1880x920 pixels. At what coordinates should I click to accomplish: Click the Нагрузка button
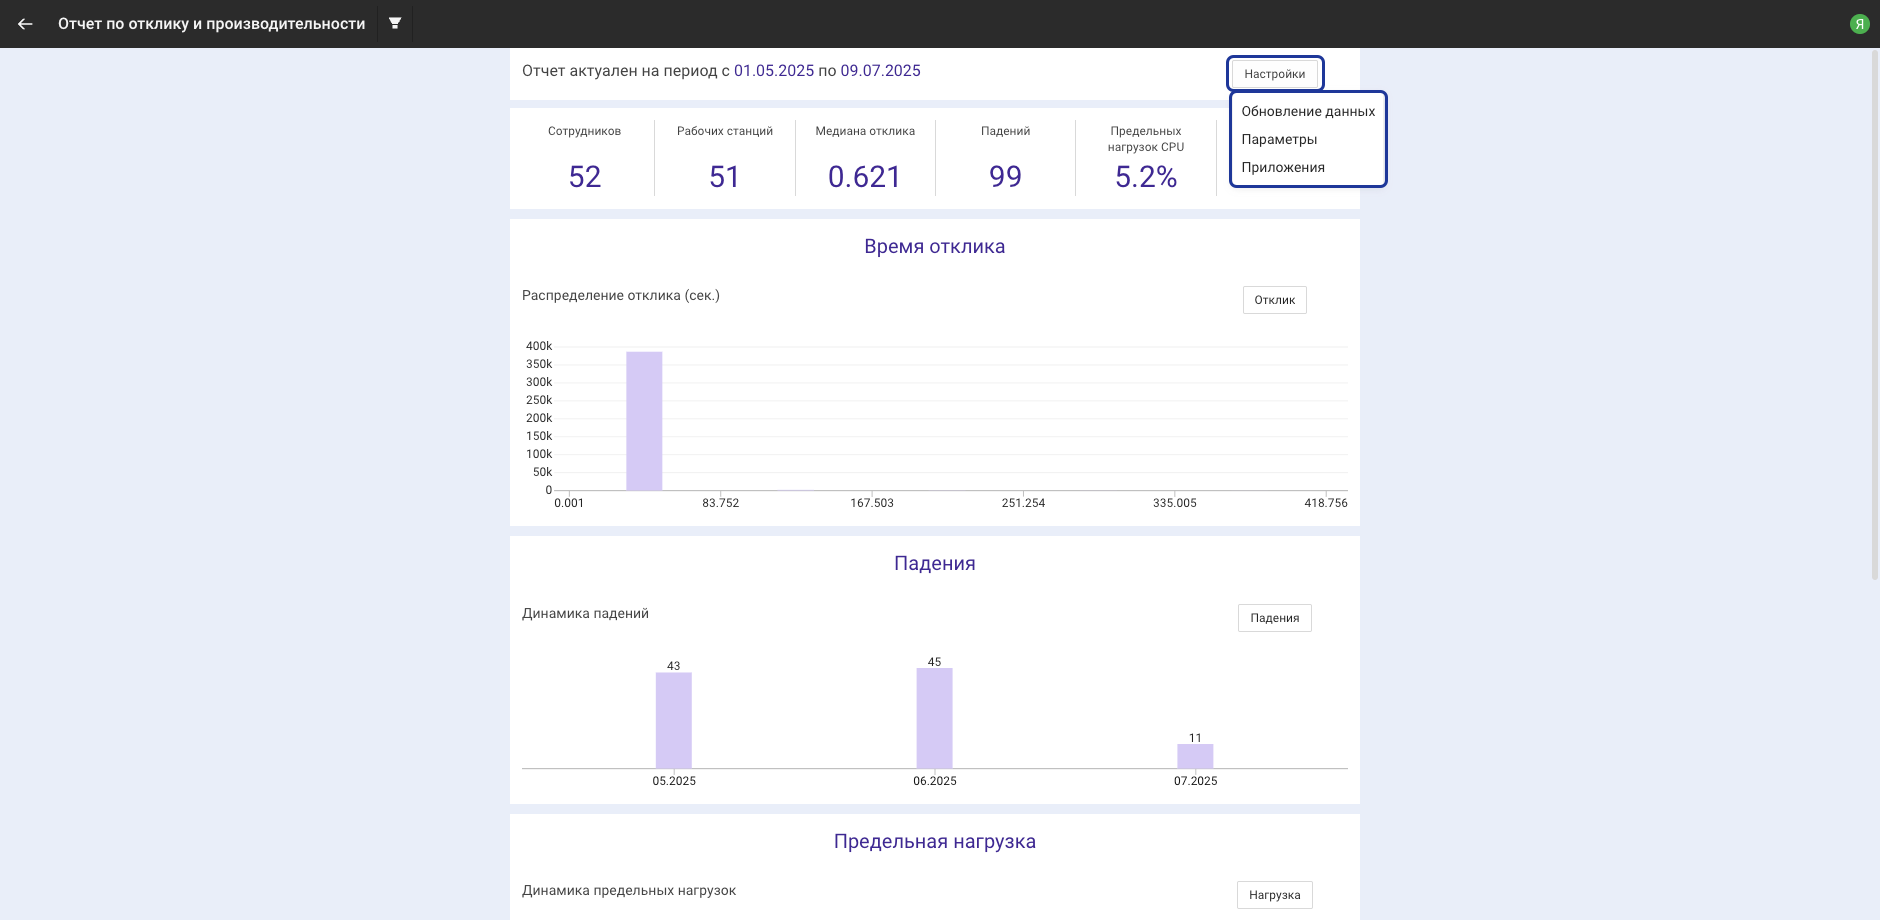1274,895
